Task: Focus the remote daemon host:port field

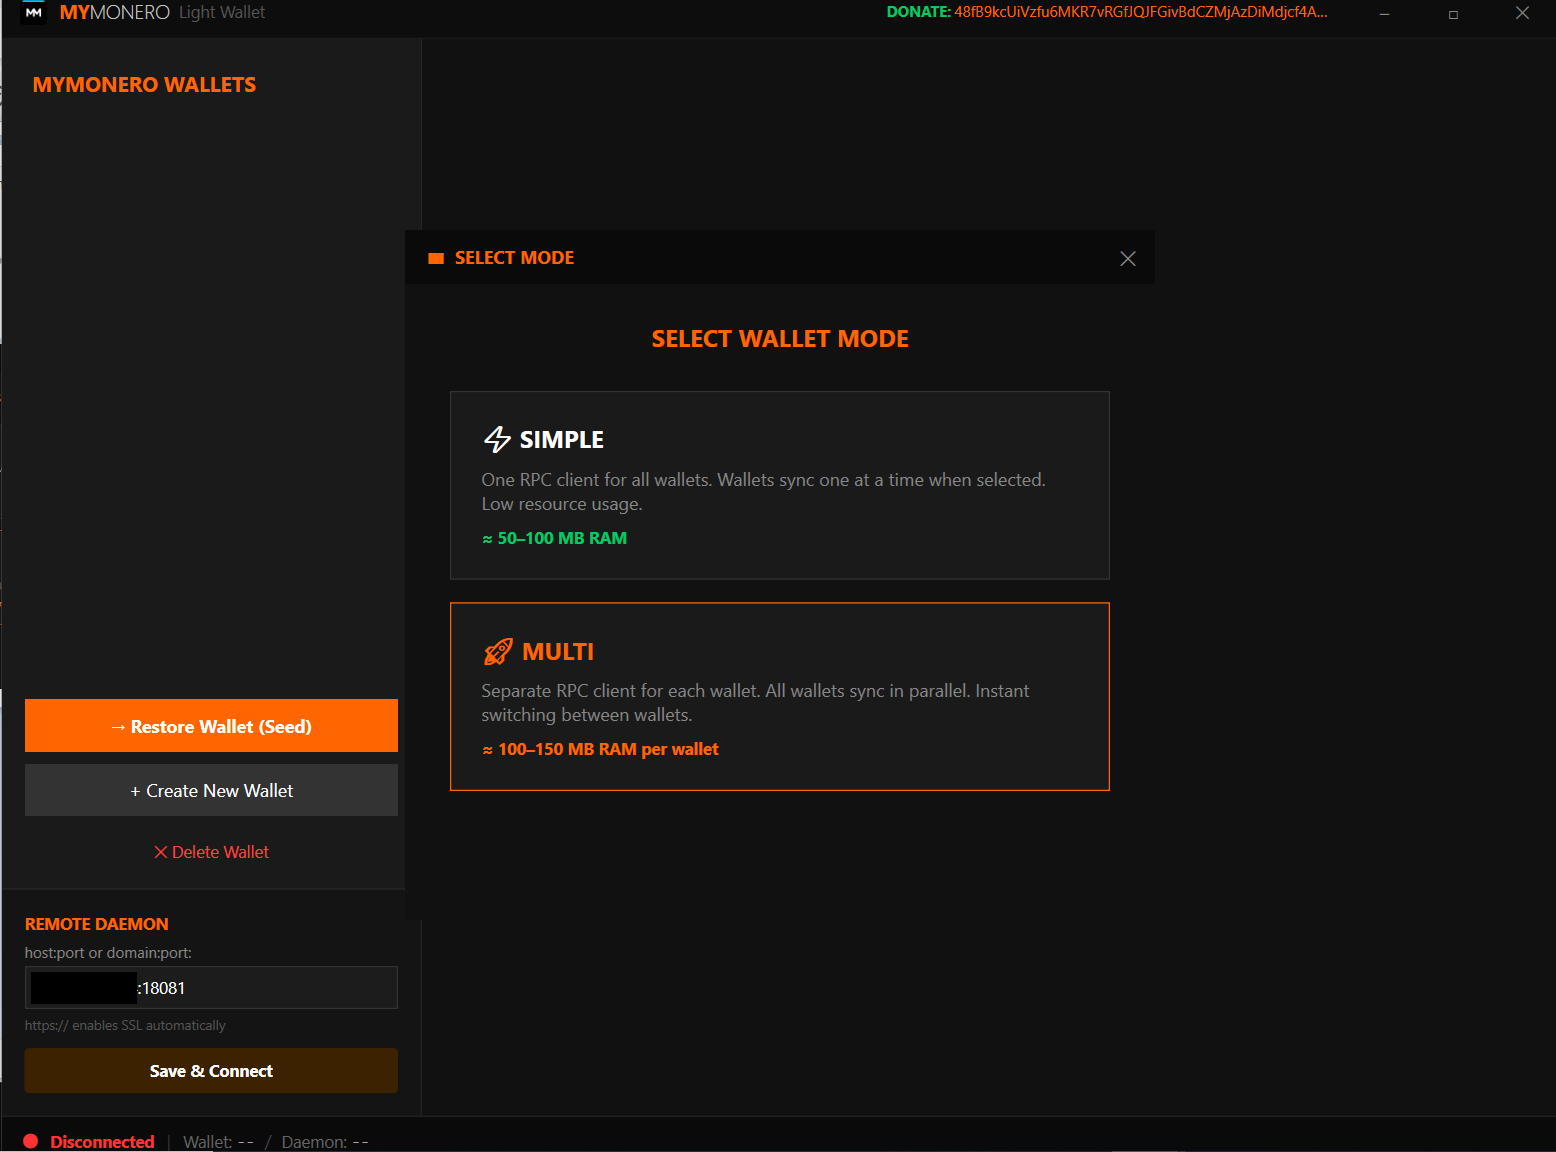Action: [x=211, y=988]
